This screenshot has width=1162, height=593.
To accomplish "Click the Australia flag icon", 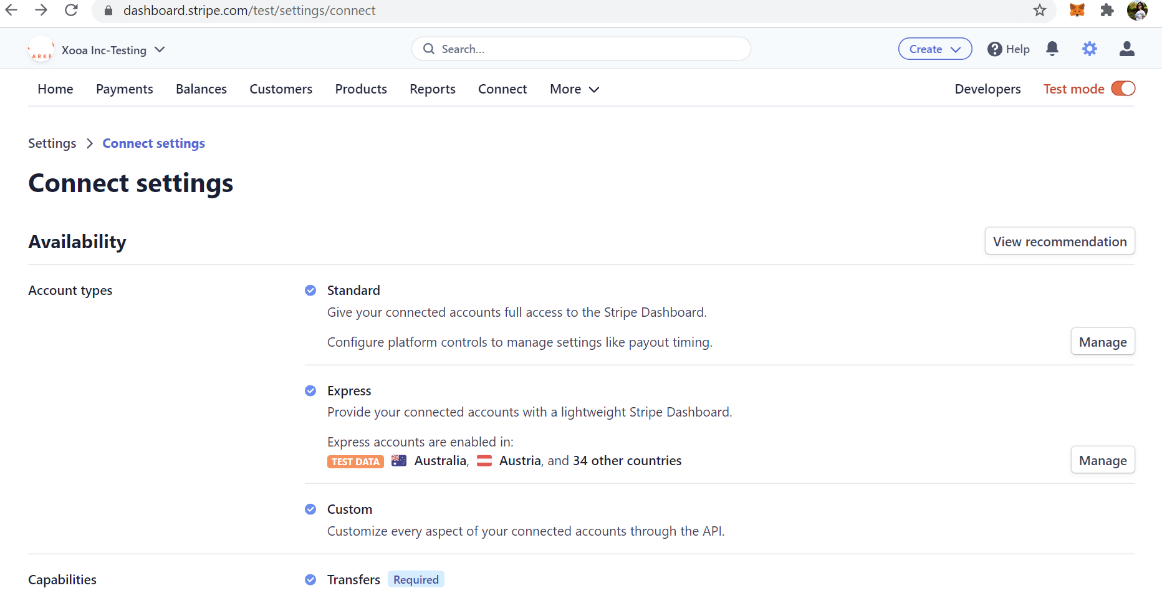I will 399,460.
